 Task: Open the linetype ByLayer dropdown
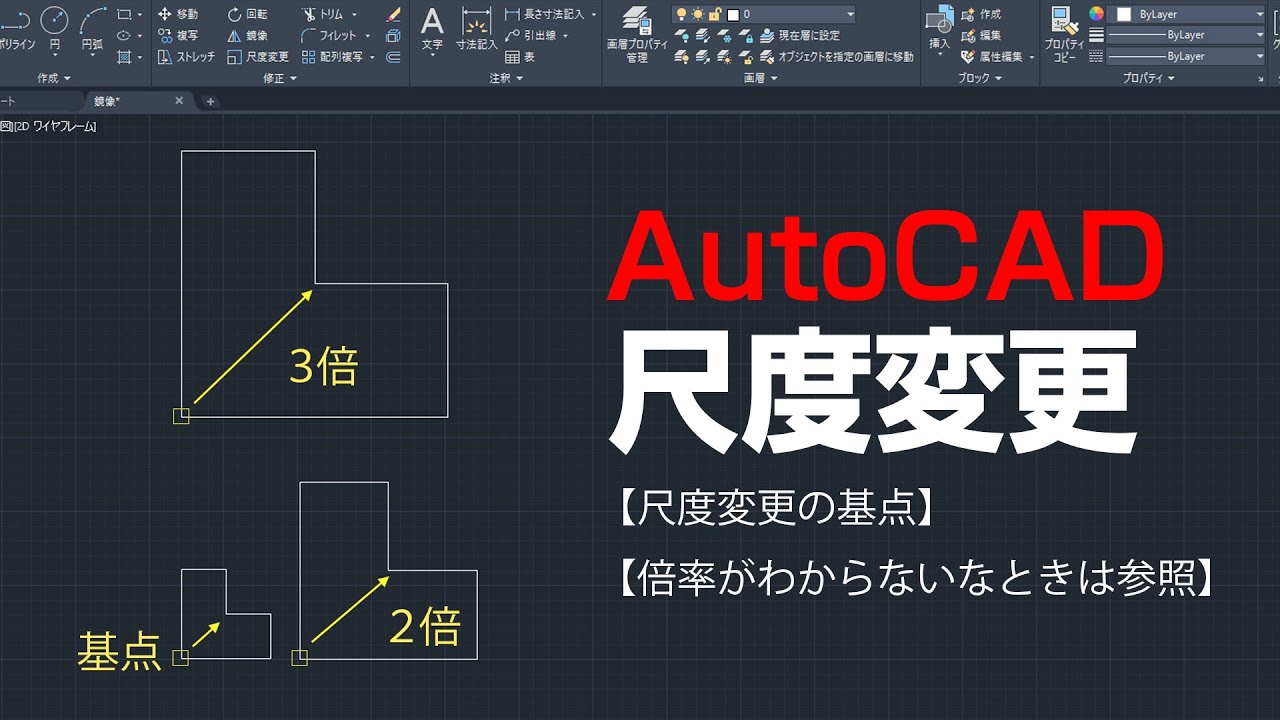point(1259,57)
